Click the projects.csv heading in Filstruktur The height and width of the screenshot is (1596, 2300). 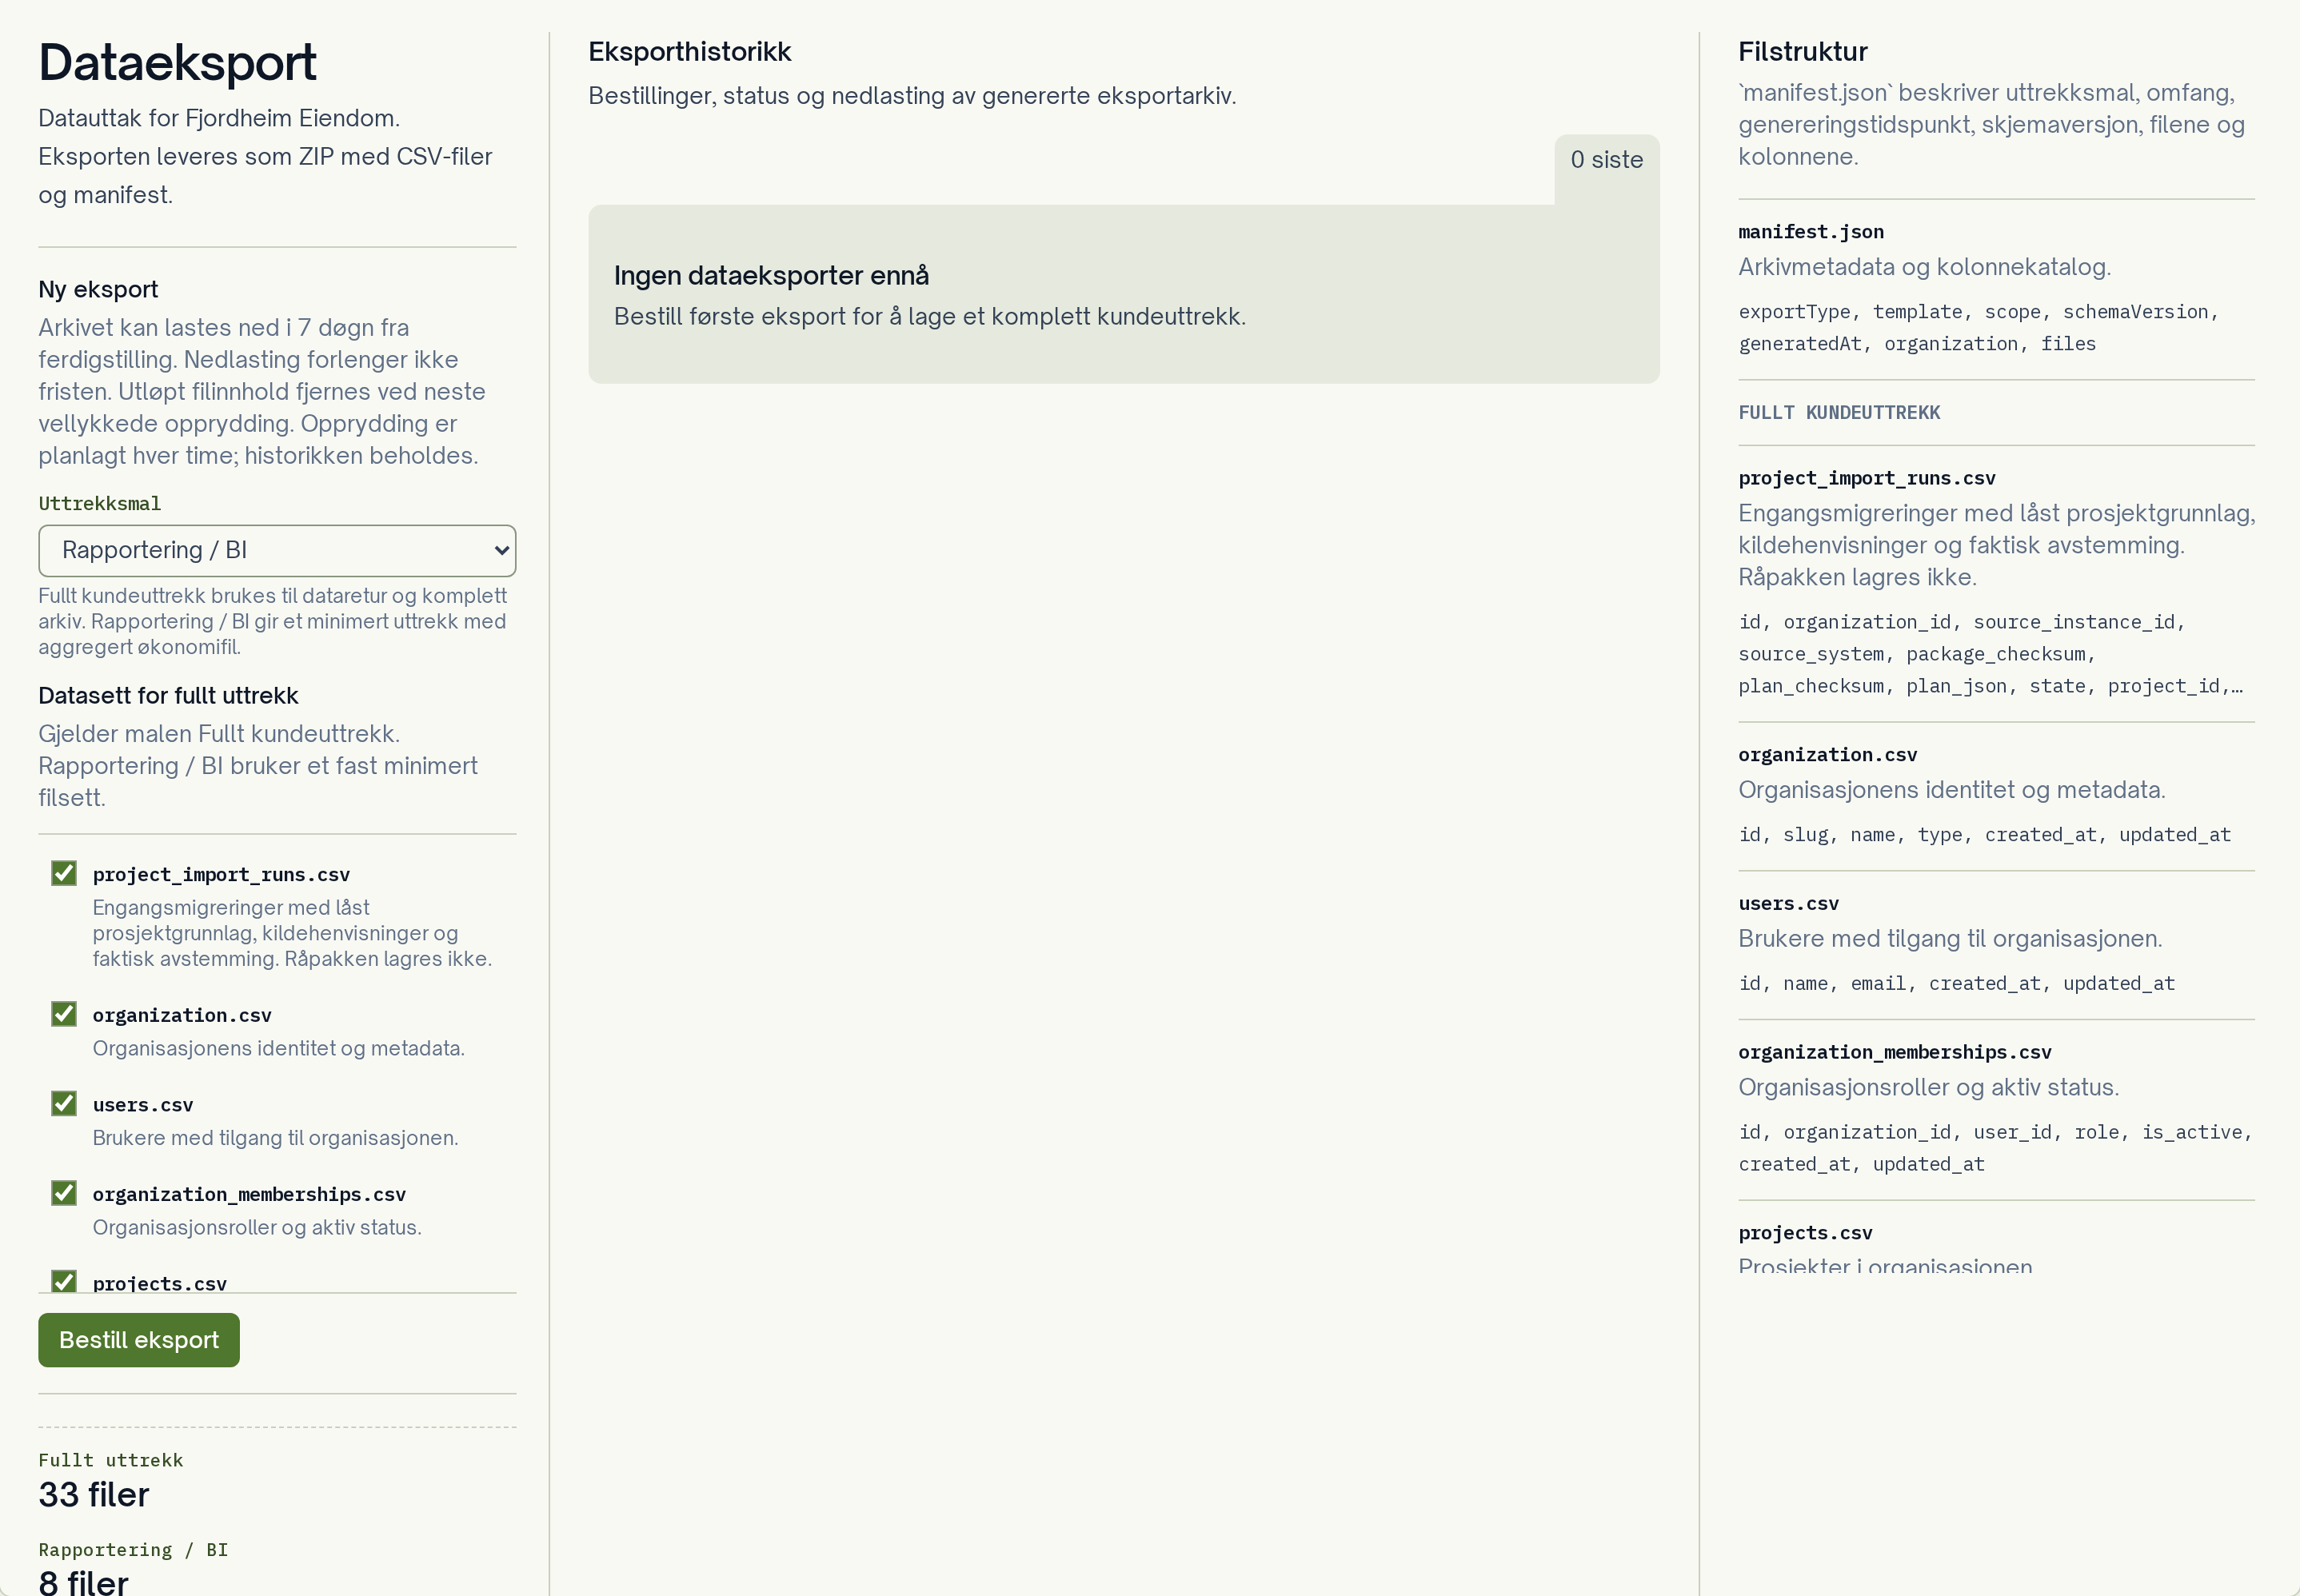(1805, 1233)
